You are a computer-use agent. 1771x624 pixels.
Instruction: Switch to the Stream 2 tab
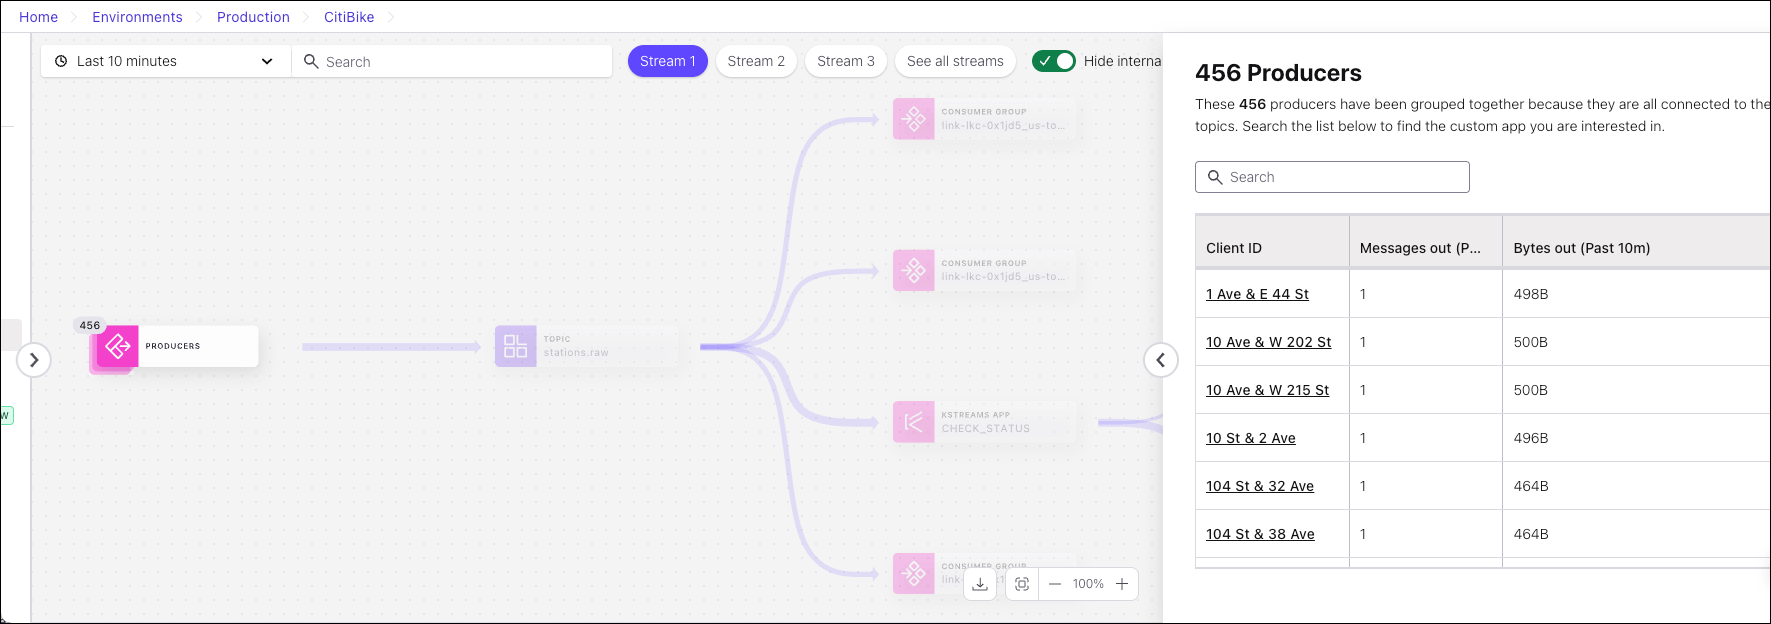tap(756, 61)
